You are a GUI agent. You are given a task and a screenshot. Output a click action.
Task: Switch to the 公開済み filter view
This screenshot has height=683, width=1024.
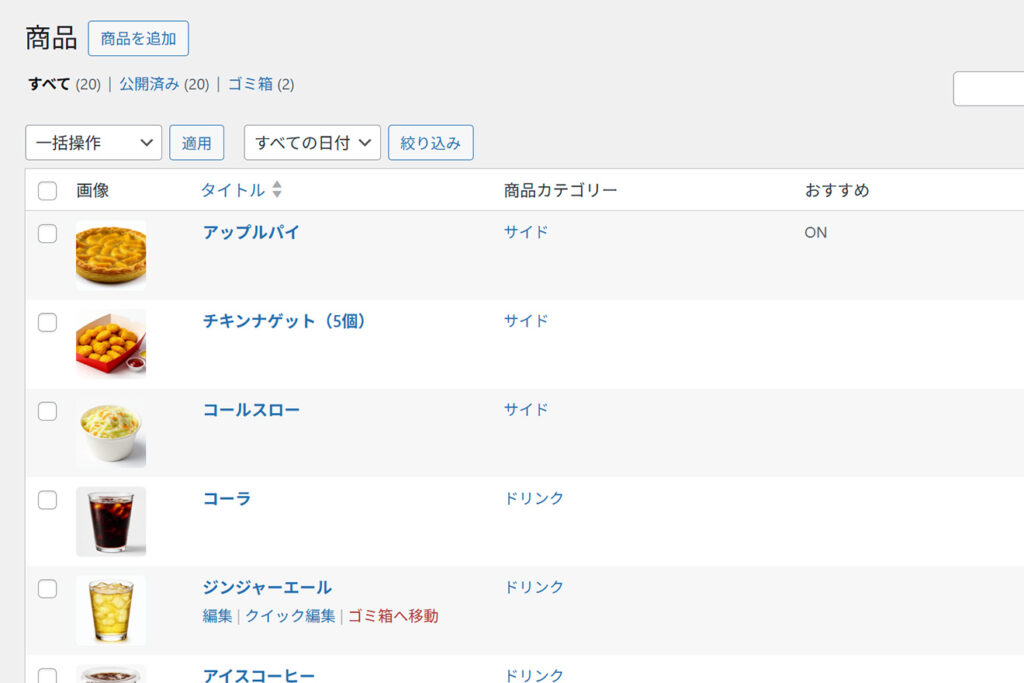pyautogui.click(x=149, y=84)
